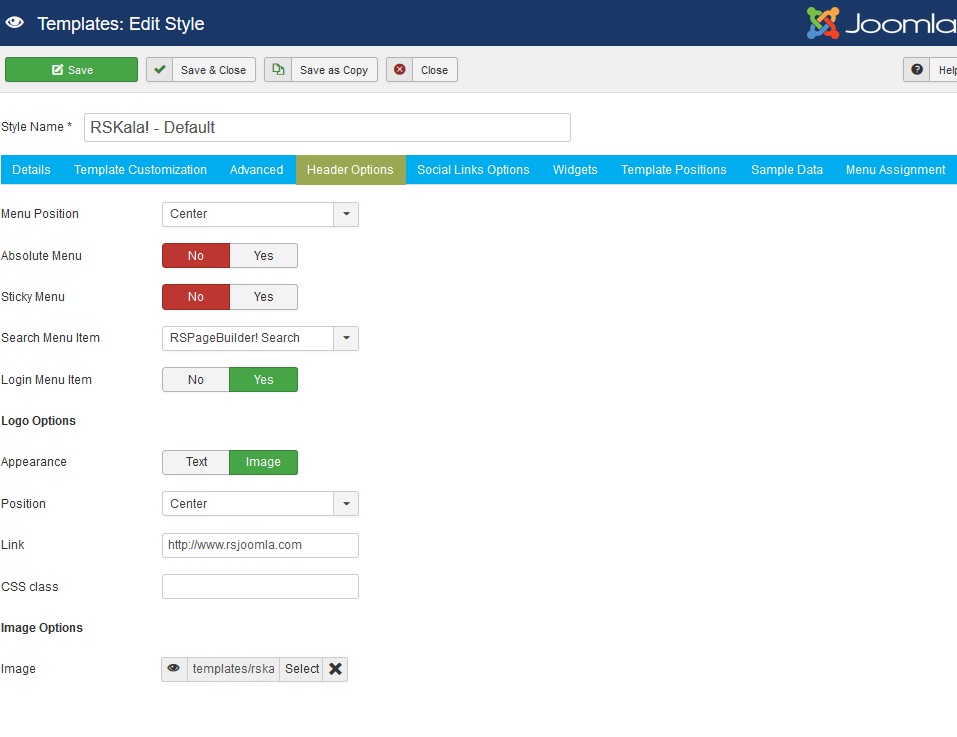Viewport: 957px width, 737px height.
Task: Click the image path field showing templates/rska
Action: point(233,669)
